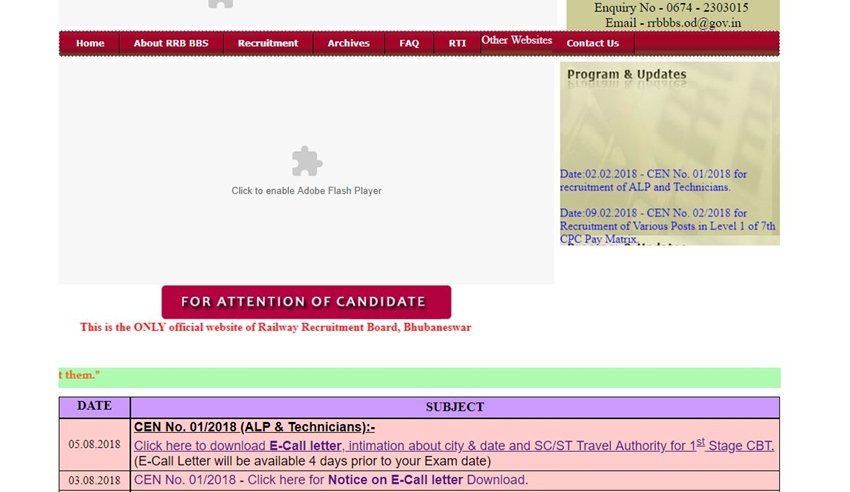Open the Contact Us page

pyautogui.click(x=592, y=43)
